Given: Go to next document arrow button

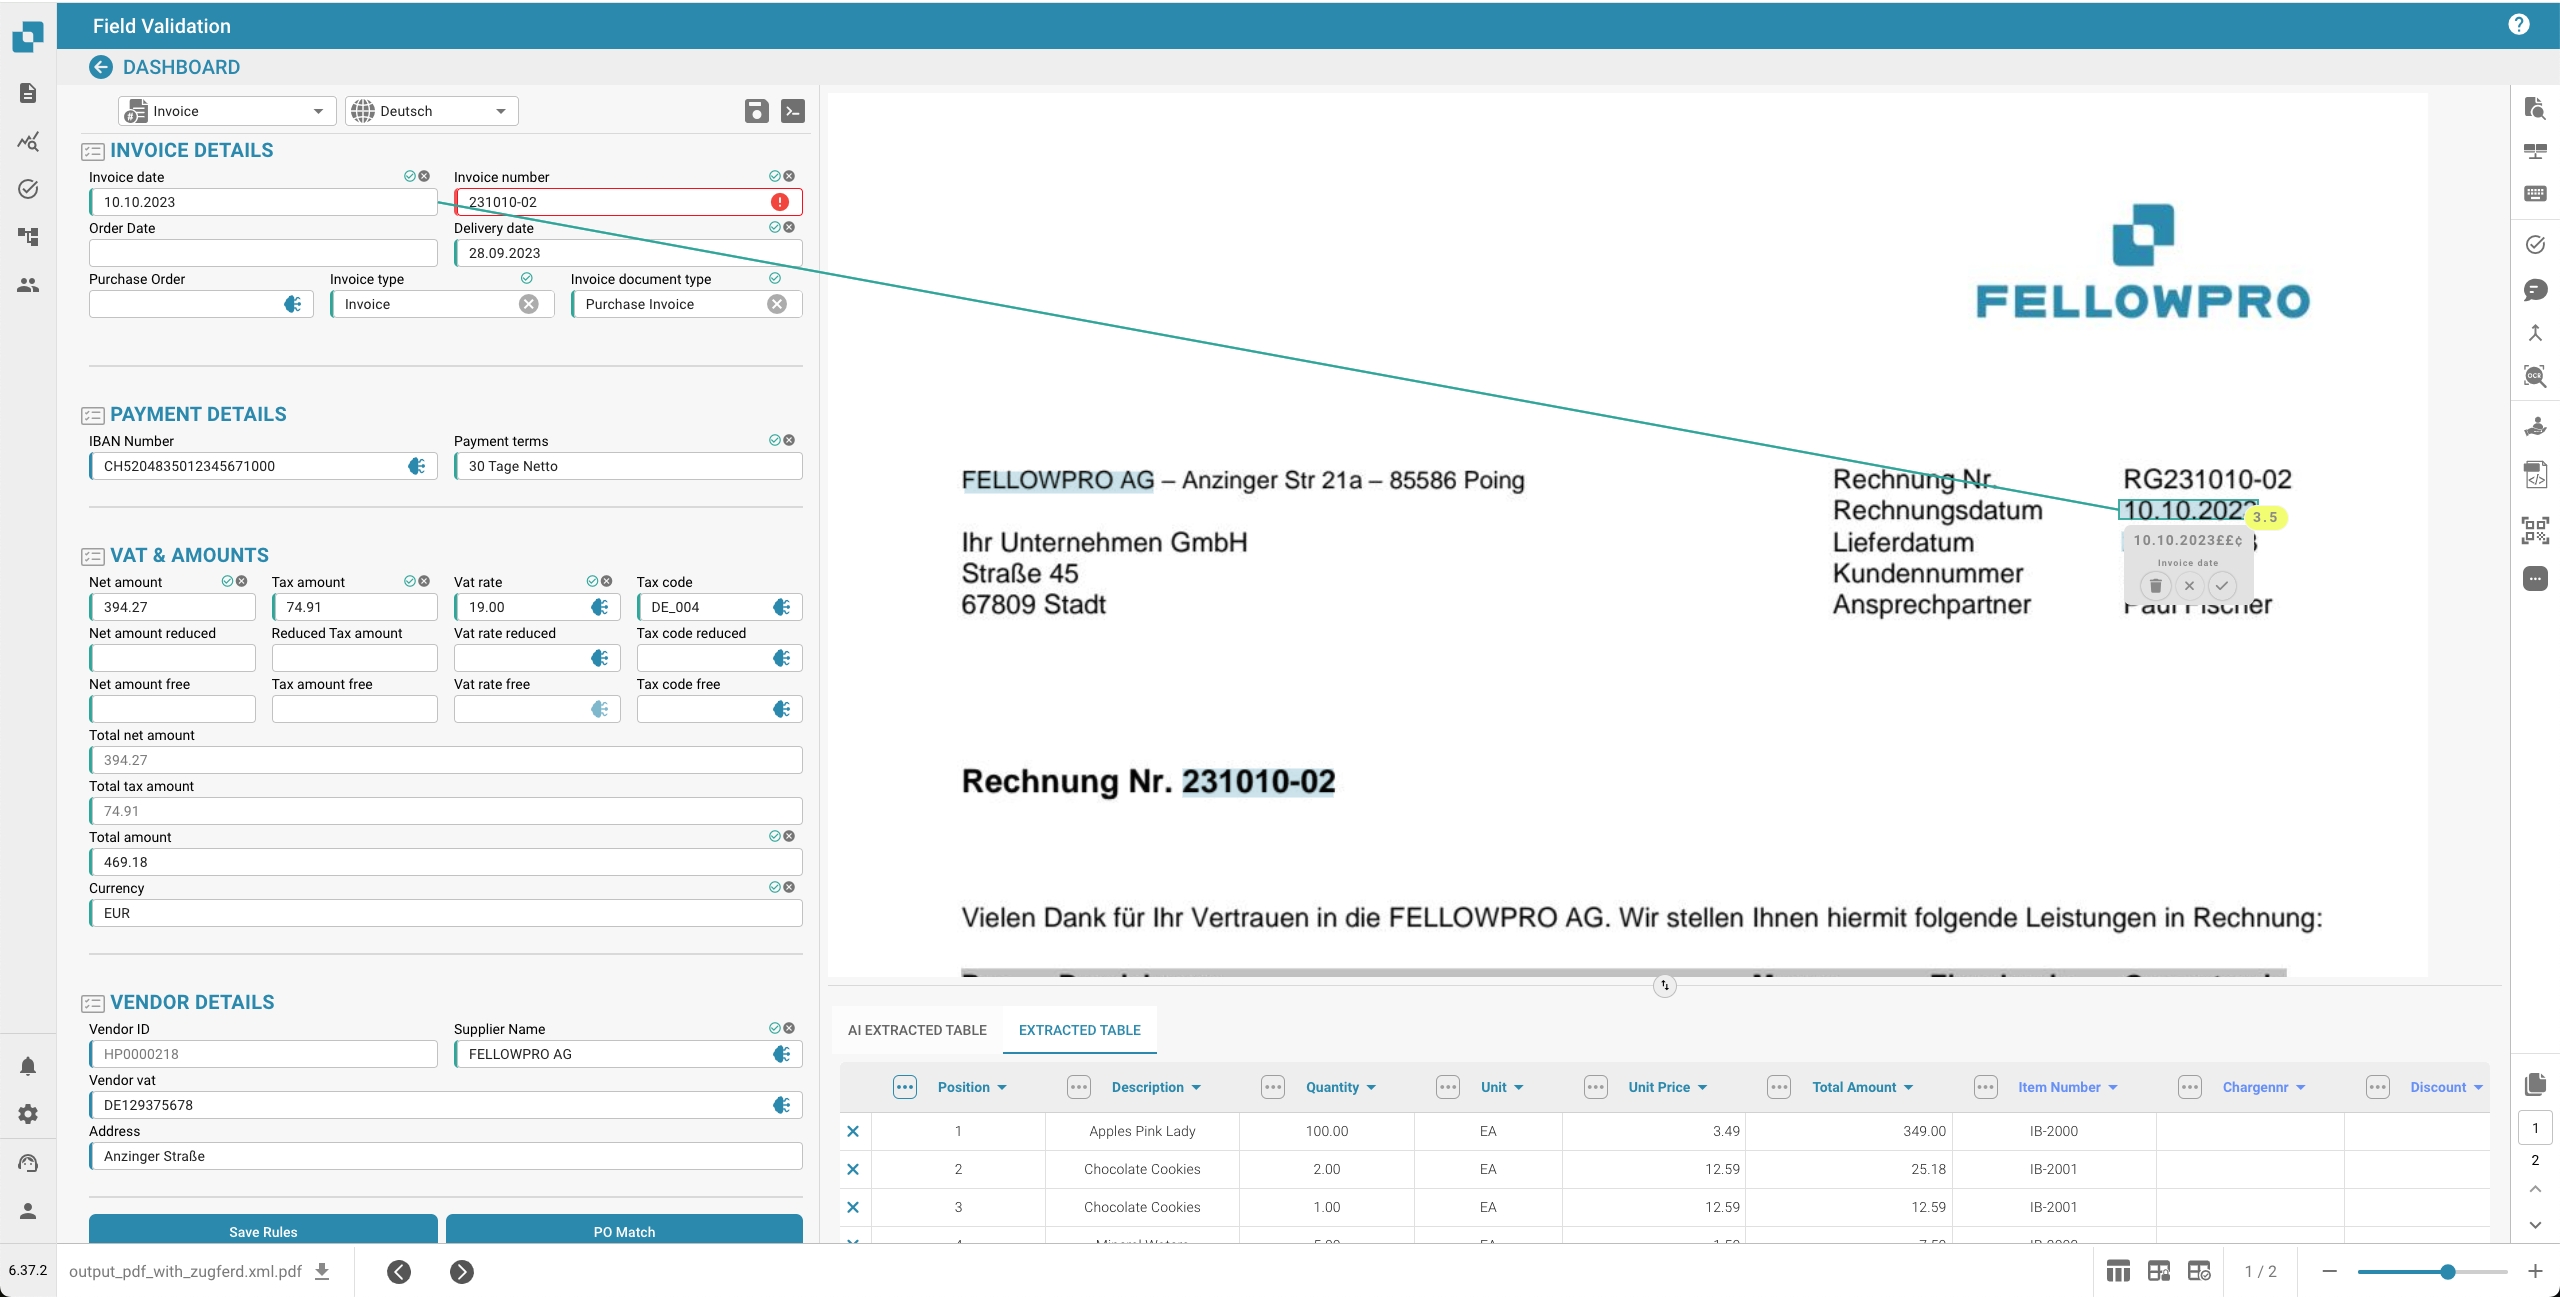Looking at the screenshot, I should click(x=462, y=1271).
